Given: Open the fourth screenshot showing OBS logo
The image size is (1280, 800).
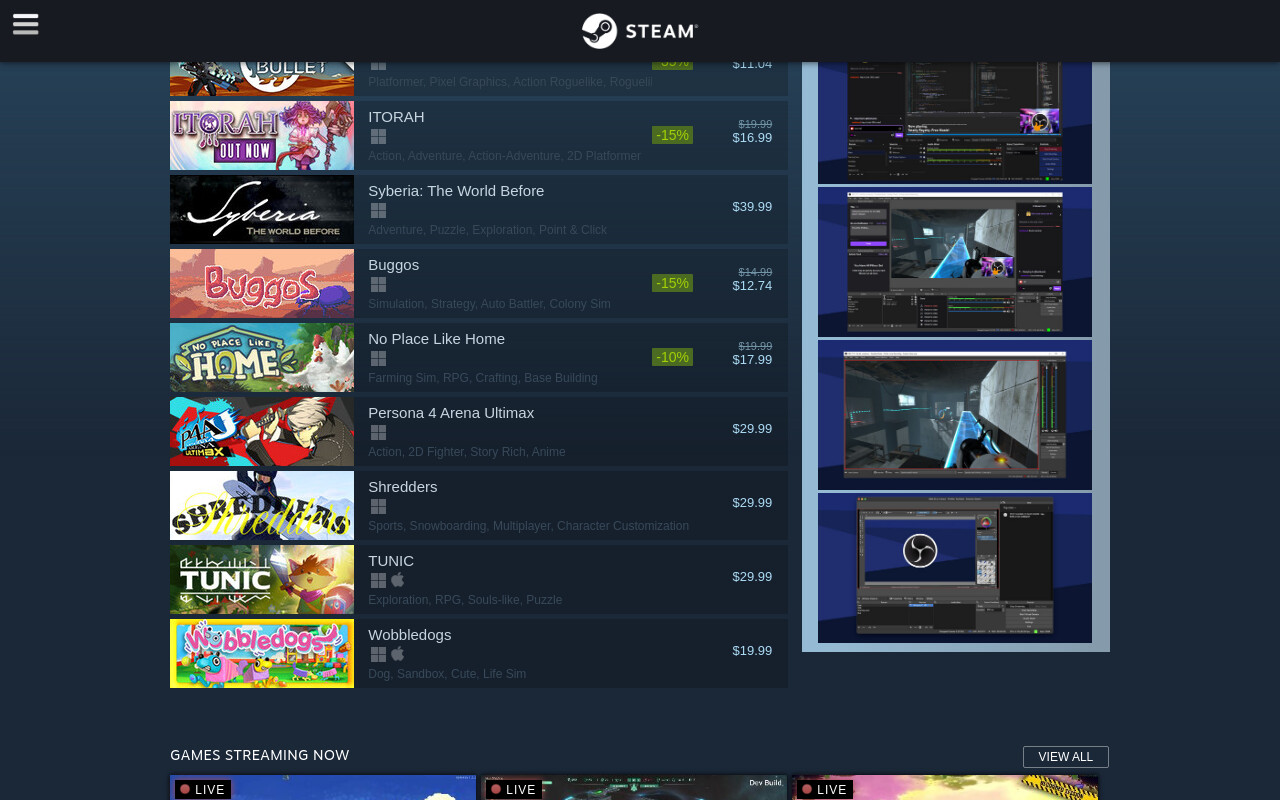Looking at the screenshot, I should 955,568.
